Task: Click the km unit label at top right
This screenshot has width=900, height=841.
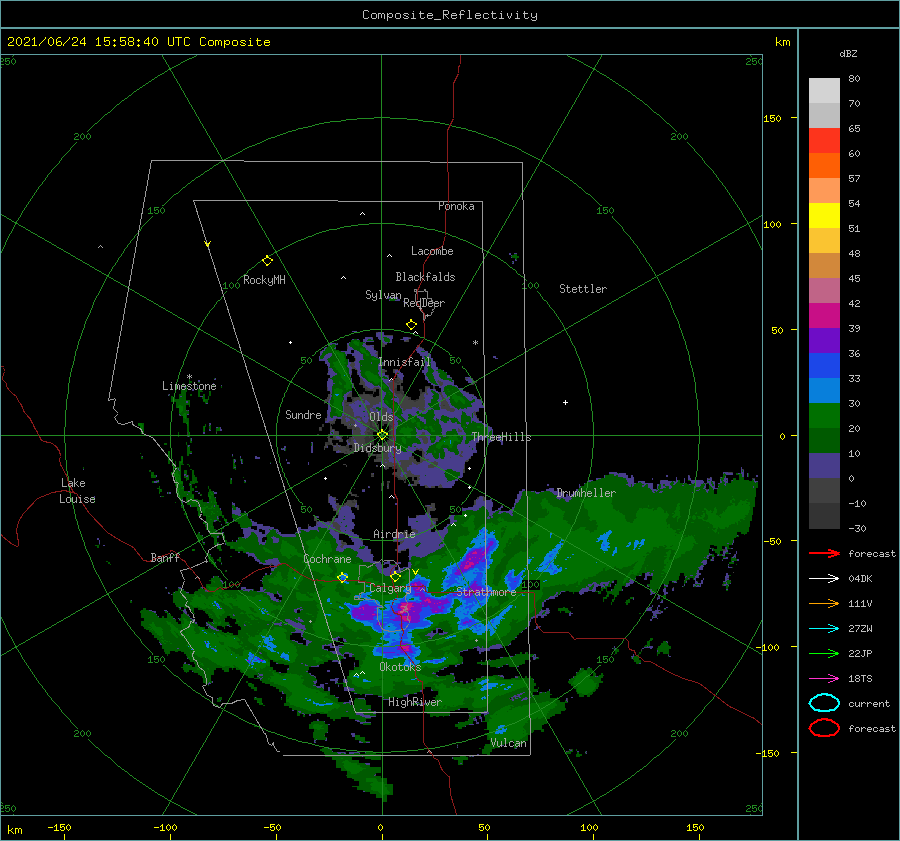Action: click(x=782, y=42)
